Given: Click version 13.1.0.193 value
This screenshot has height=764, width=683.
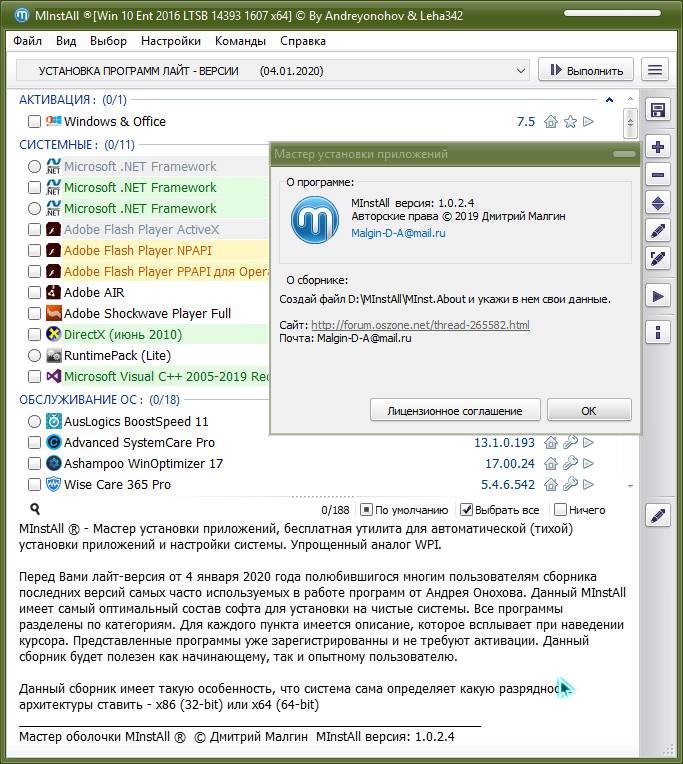Looking at the screenshot, I should 504,442.
